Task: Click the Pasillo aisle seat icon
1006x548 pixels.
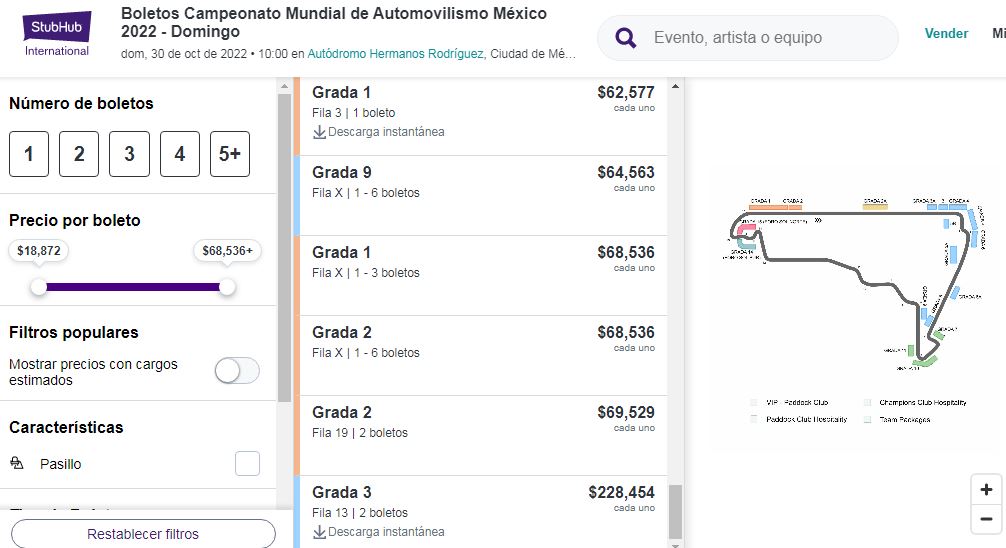Action: [x=17, y=463]
